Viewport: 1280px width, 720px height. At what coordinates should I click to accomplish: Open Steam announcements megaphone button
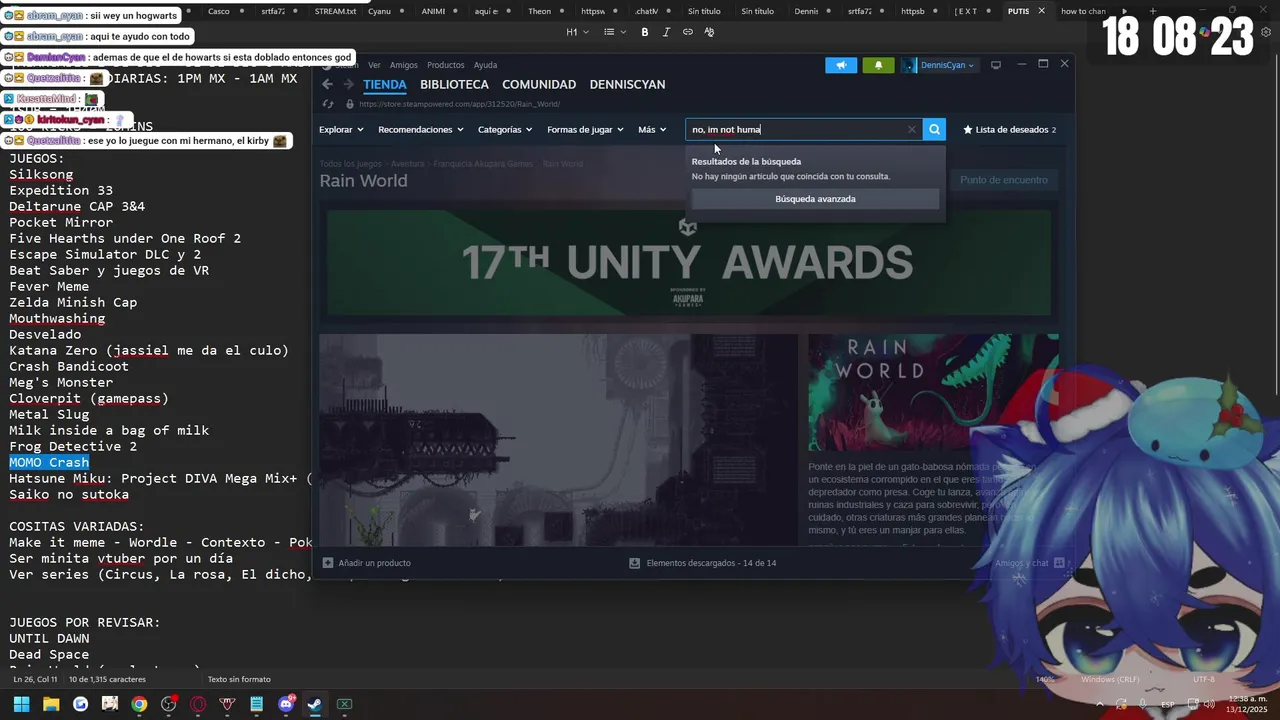click(x=841, y=65)
